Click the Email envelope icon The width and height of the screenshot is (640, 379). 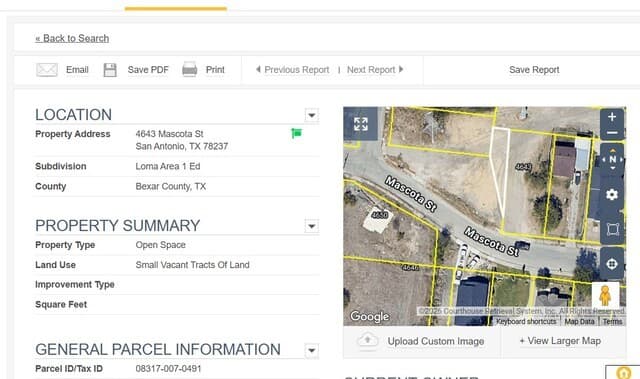(47, 70)
